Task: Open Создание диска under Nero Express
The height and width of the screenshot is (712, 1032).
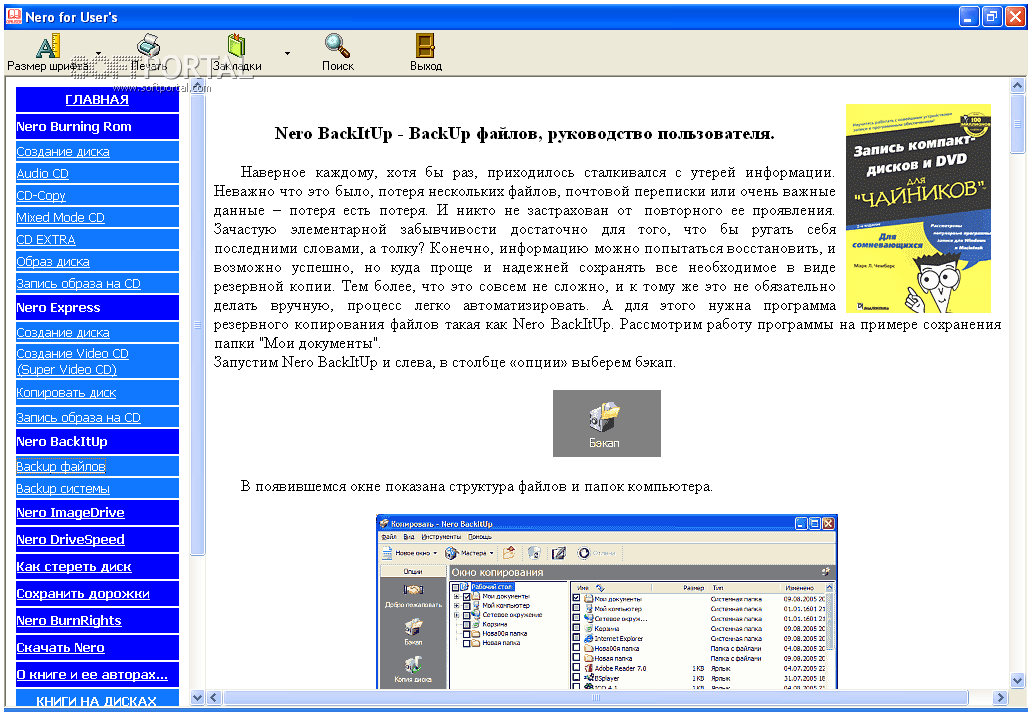Action: pyautogui.click(x=63, y=332)
